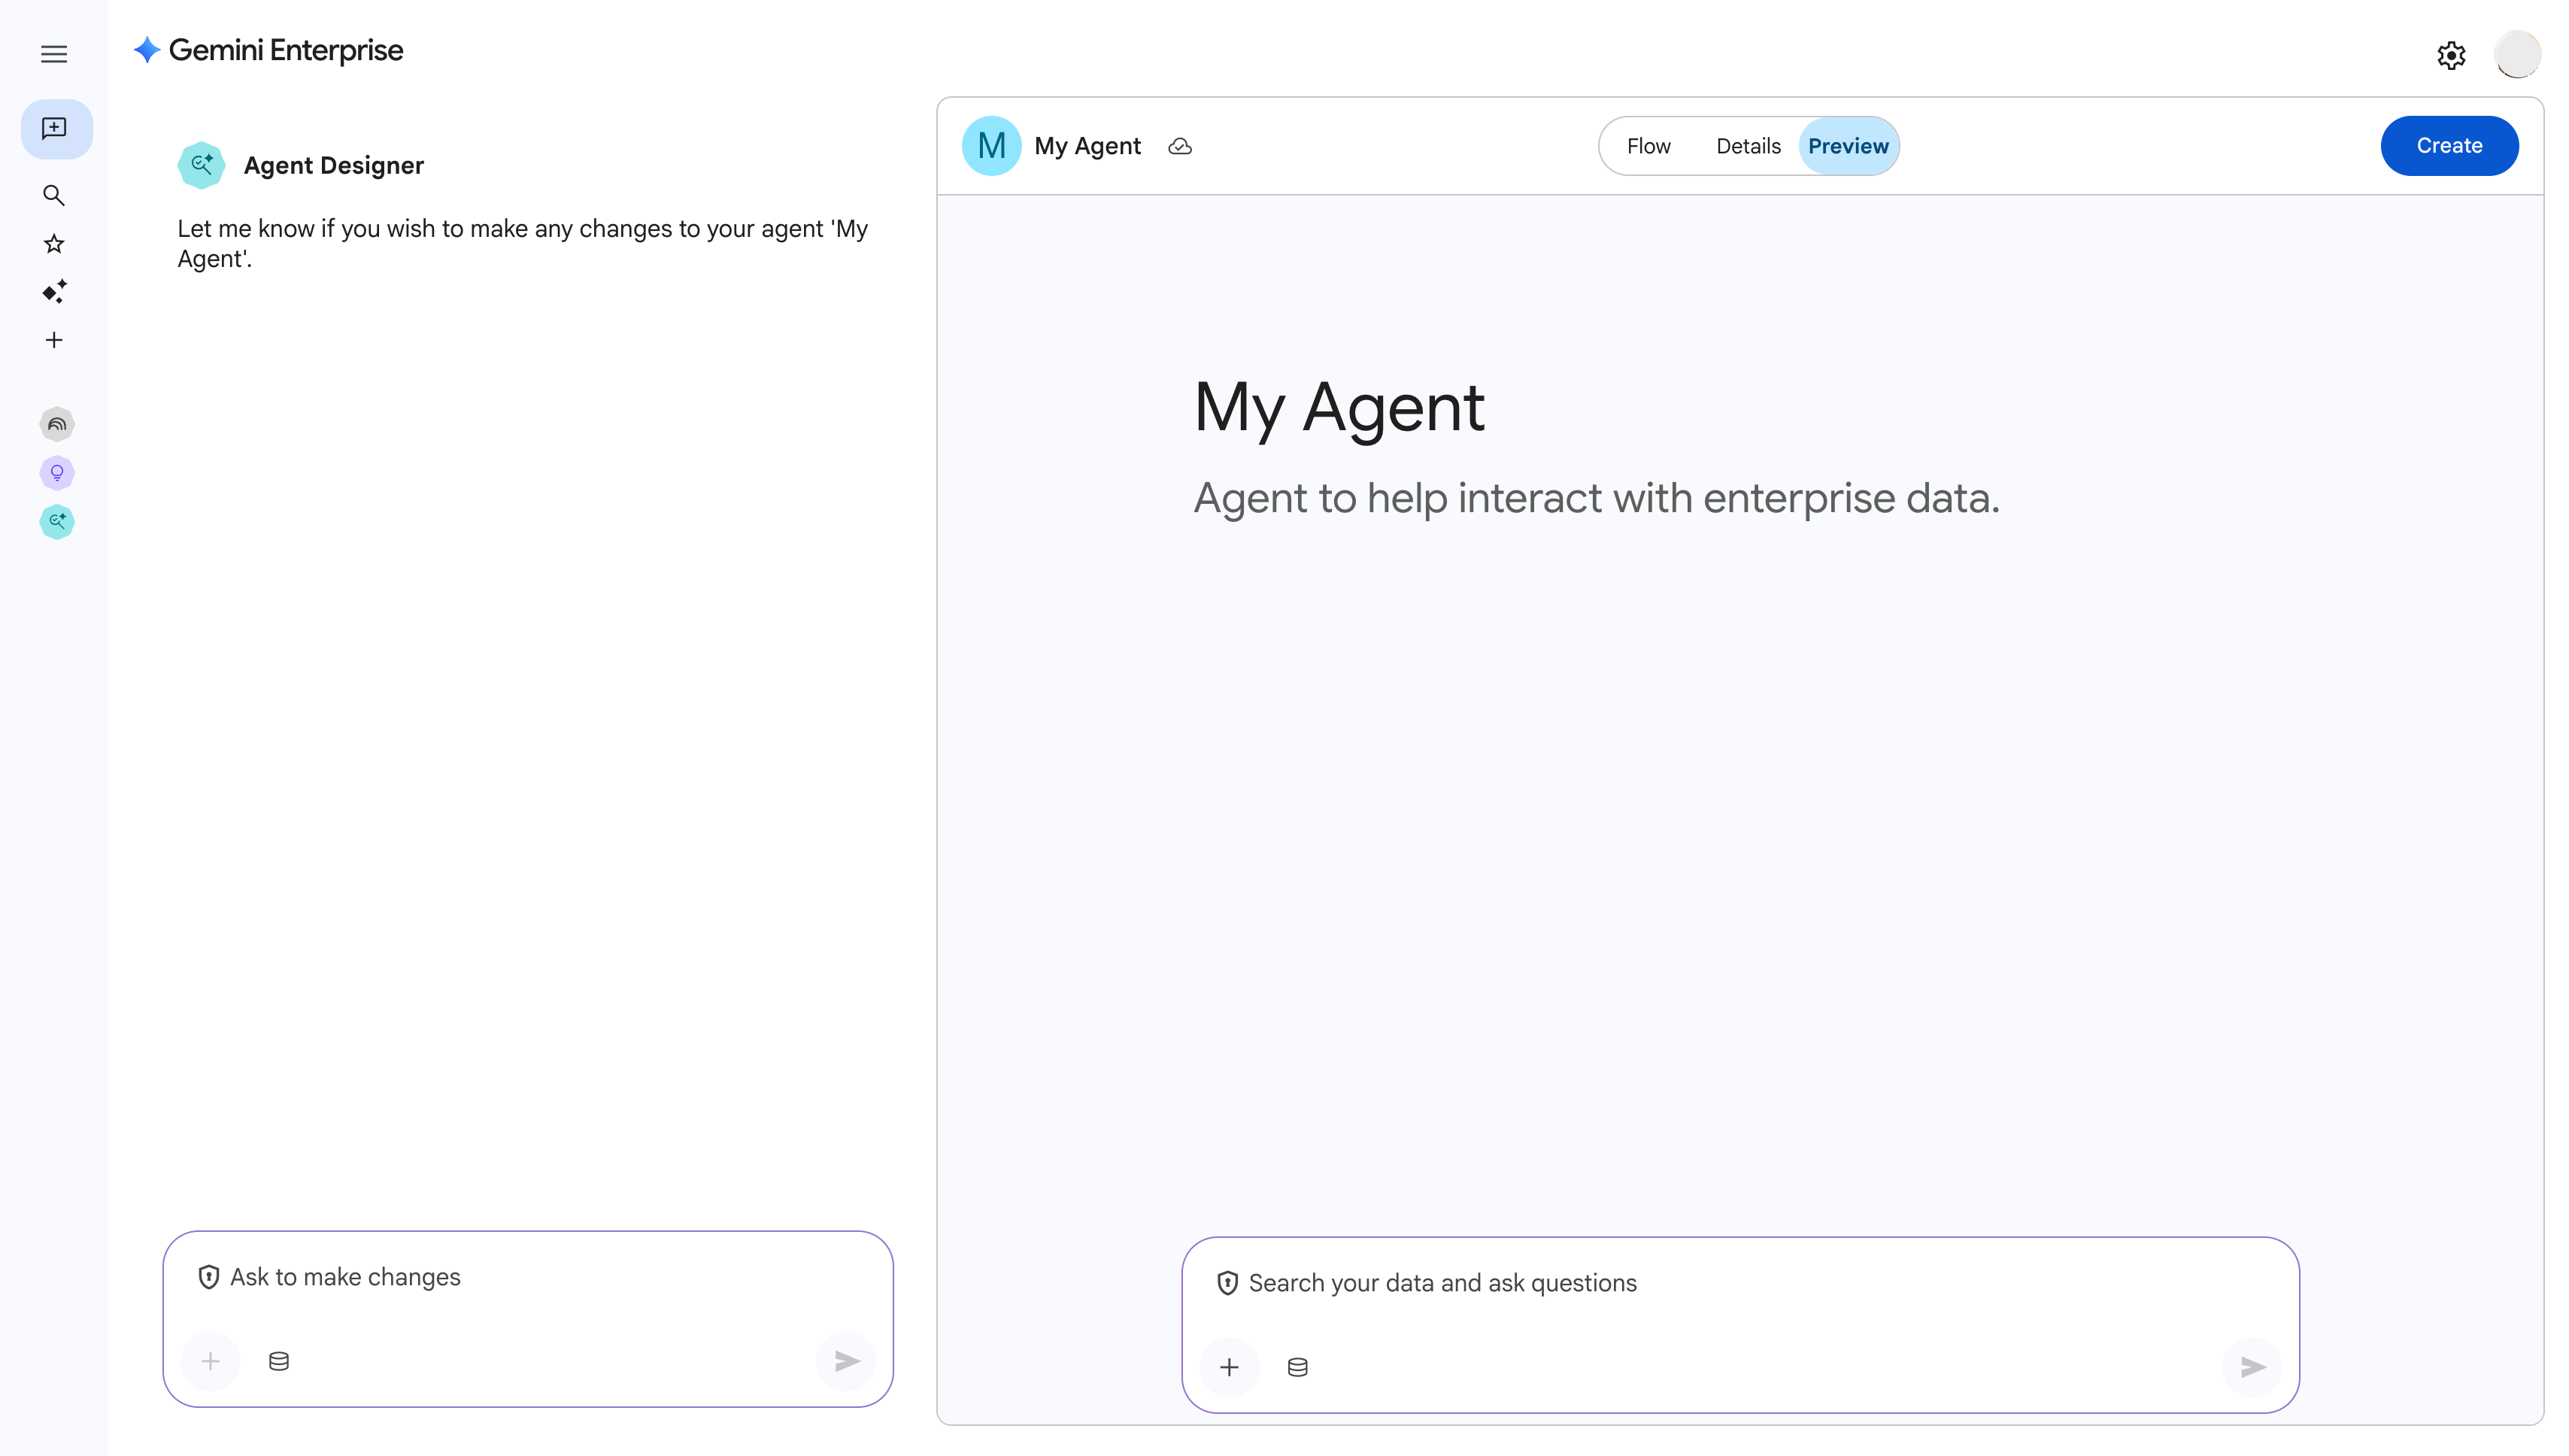Image resolution: width=2569 pixels, height=1456 pixels.
Task: Open the data source selector in Agent Designer input
Action: click(278, 1361)
